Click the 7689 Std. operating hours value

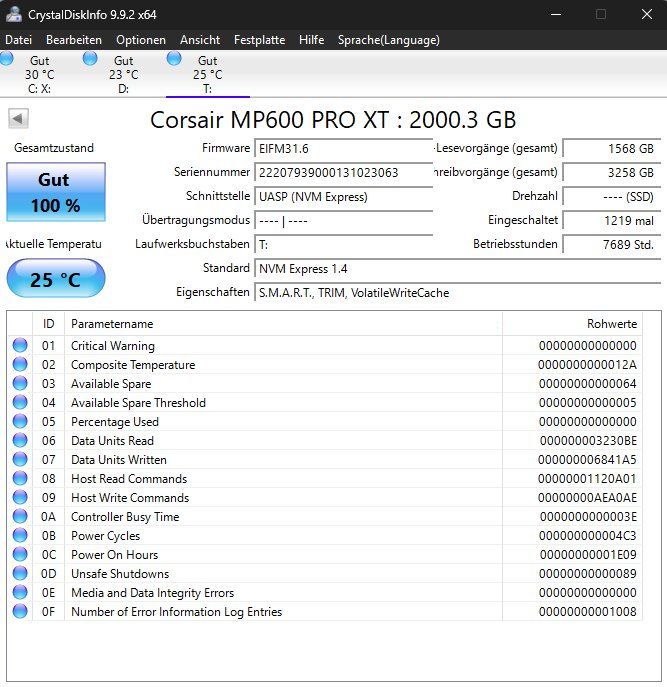click(612, 244)
